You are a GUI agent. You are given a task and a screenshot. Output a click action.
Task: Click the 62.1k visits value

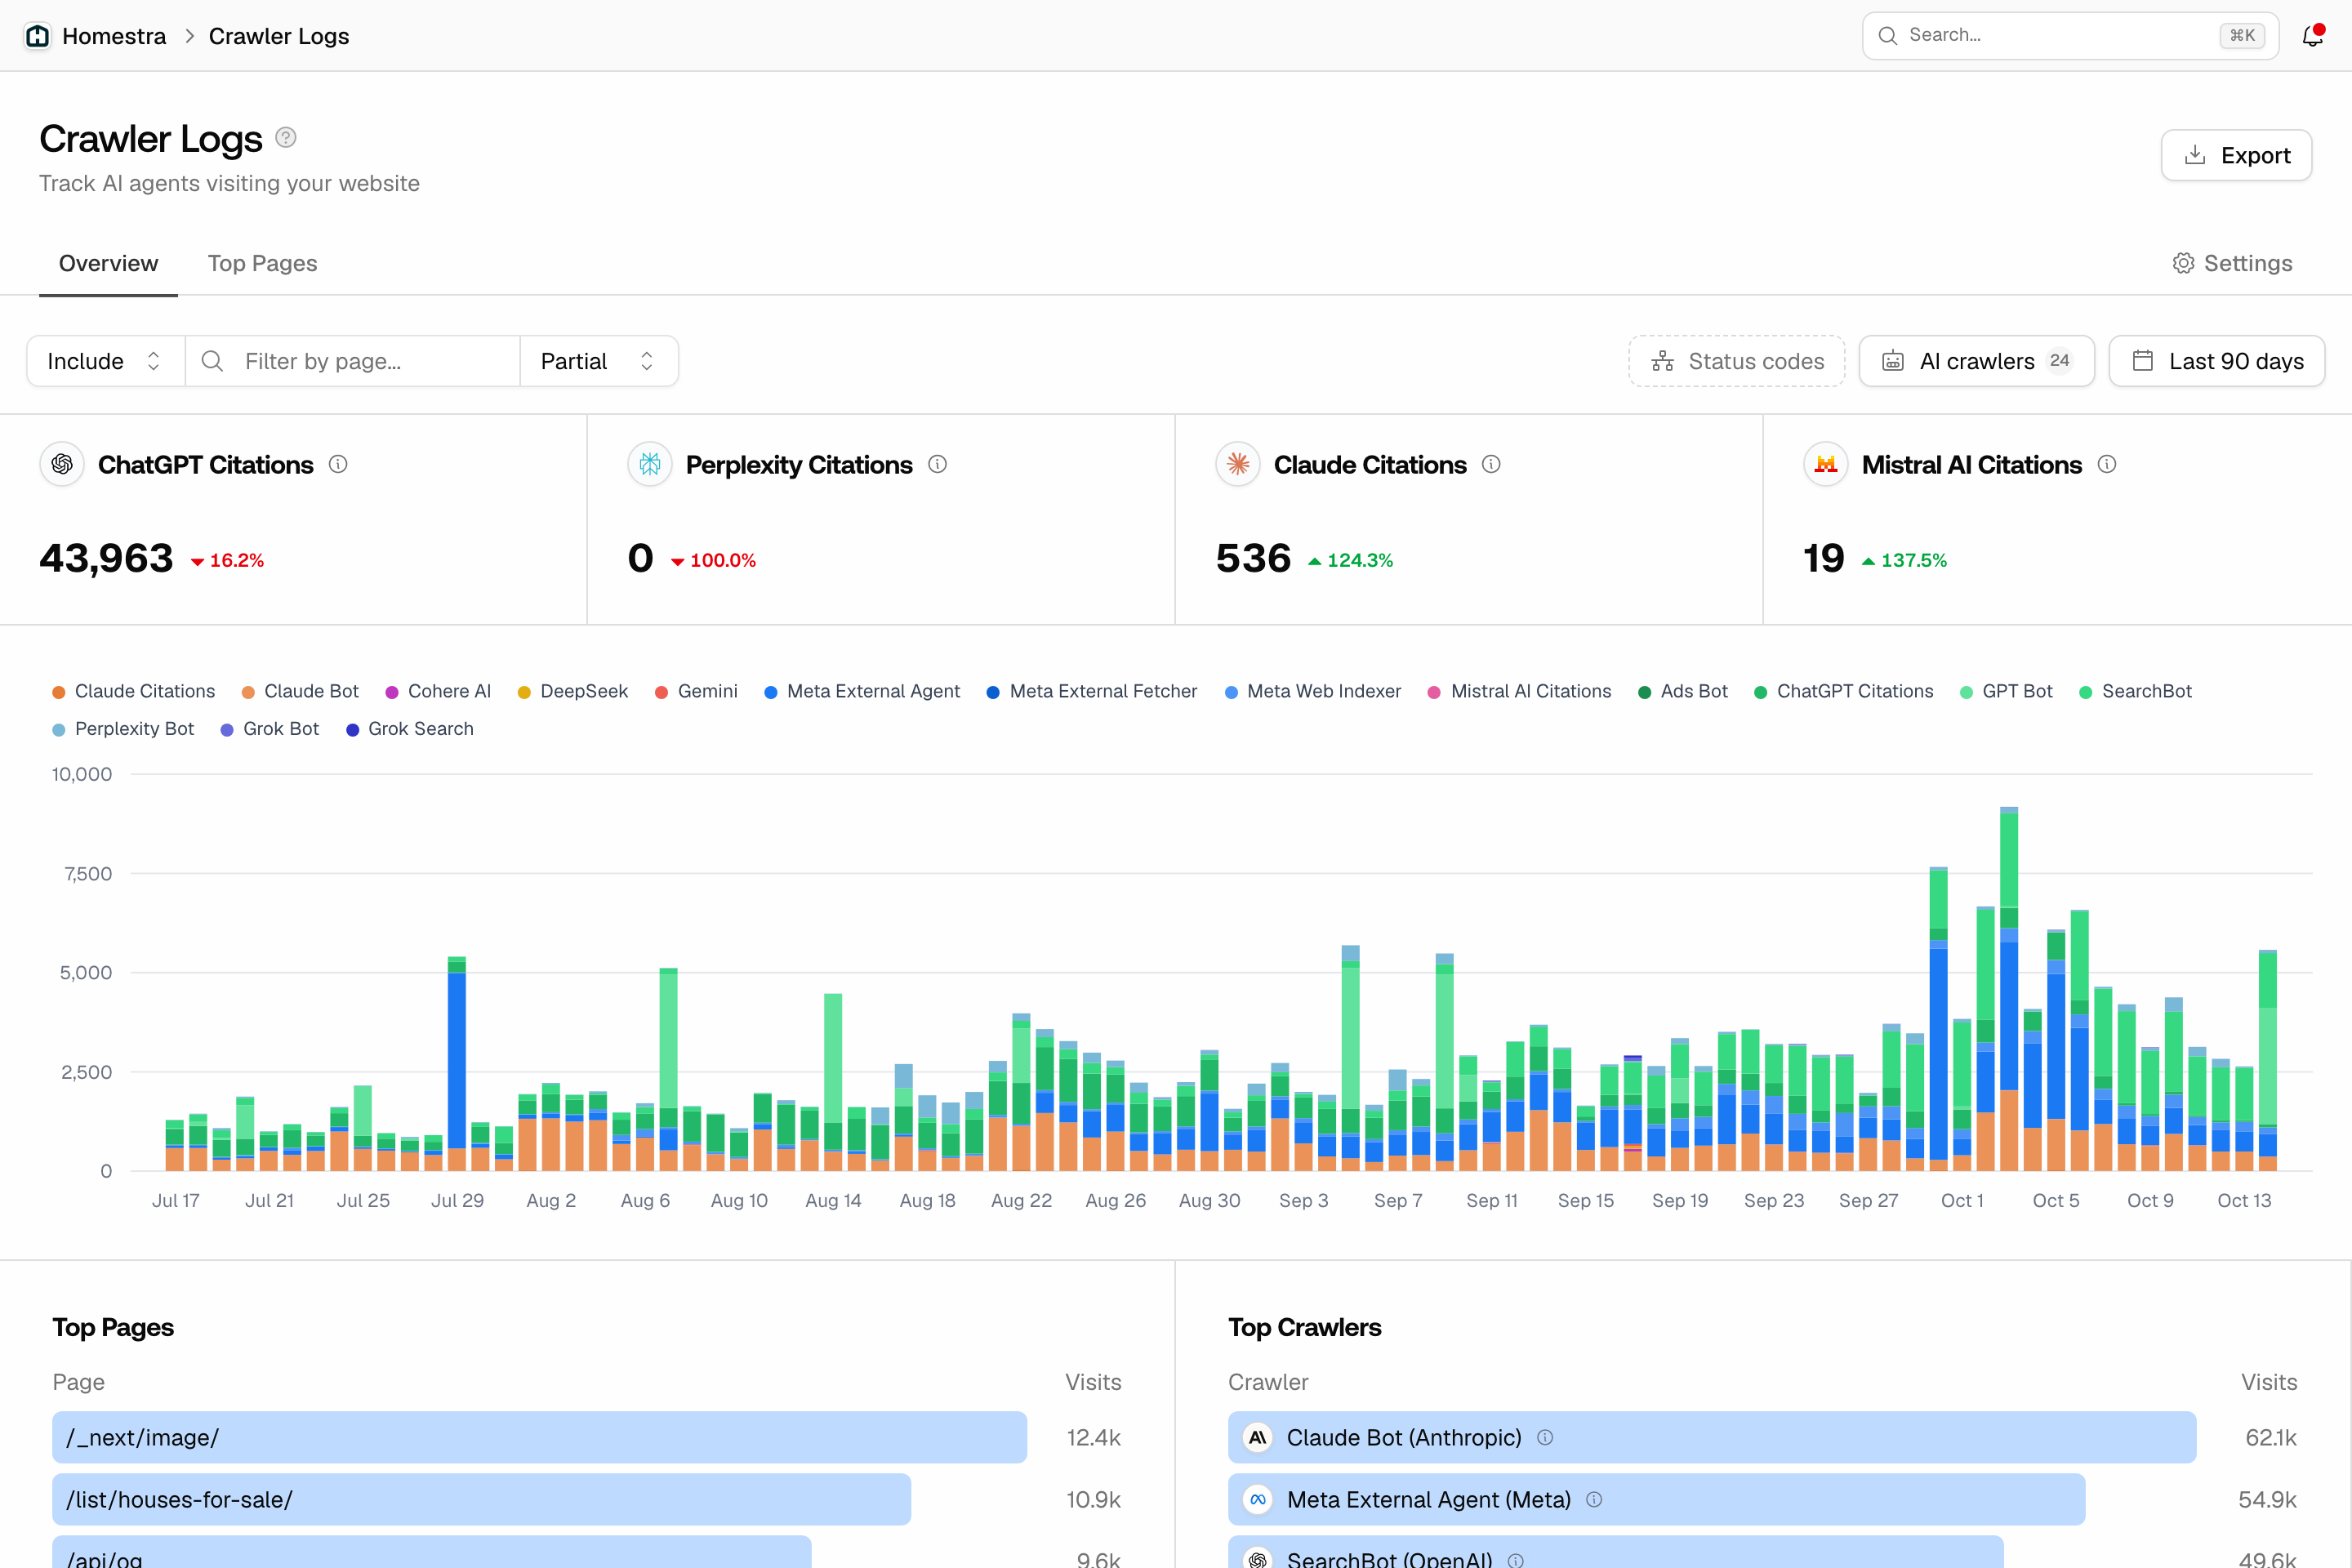pyautogui.click(x=2270, y=1437)
